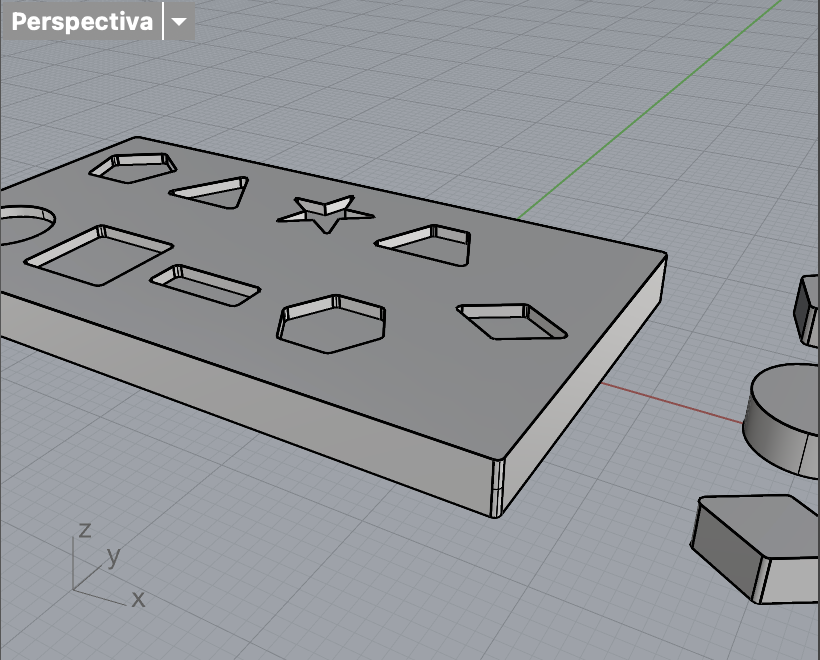
Task: Open the Perspectiva viewport dropdown arrow
Action: coord(179,21)
